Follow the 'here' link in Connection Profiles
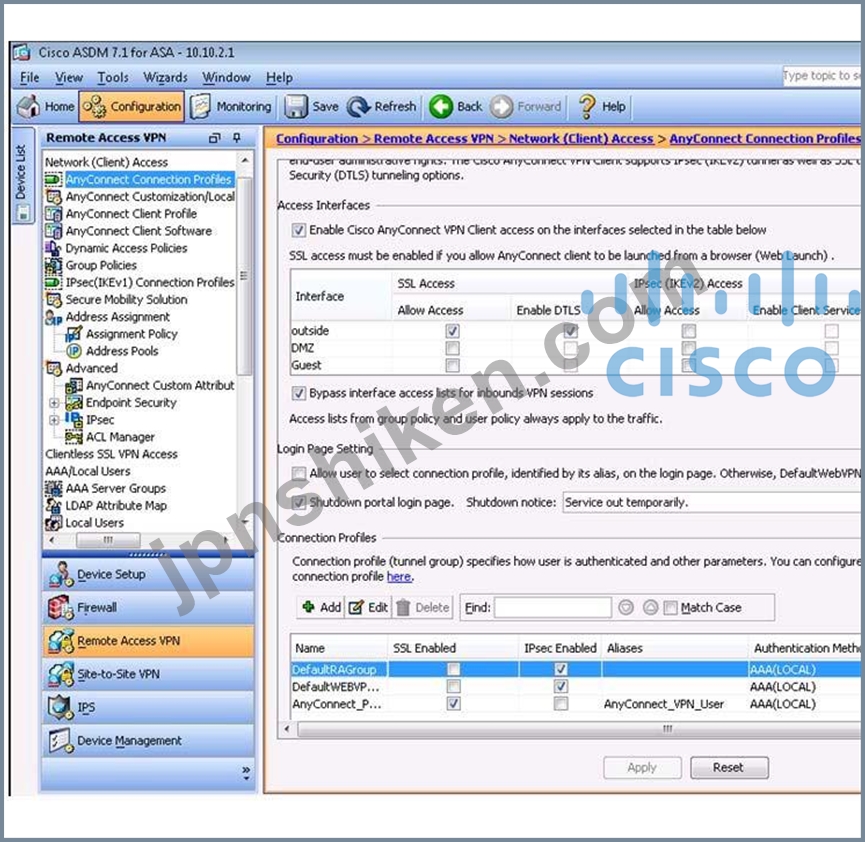Viewport: 865px width, 842px height. click(398, 577)
